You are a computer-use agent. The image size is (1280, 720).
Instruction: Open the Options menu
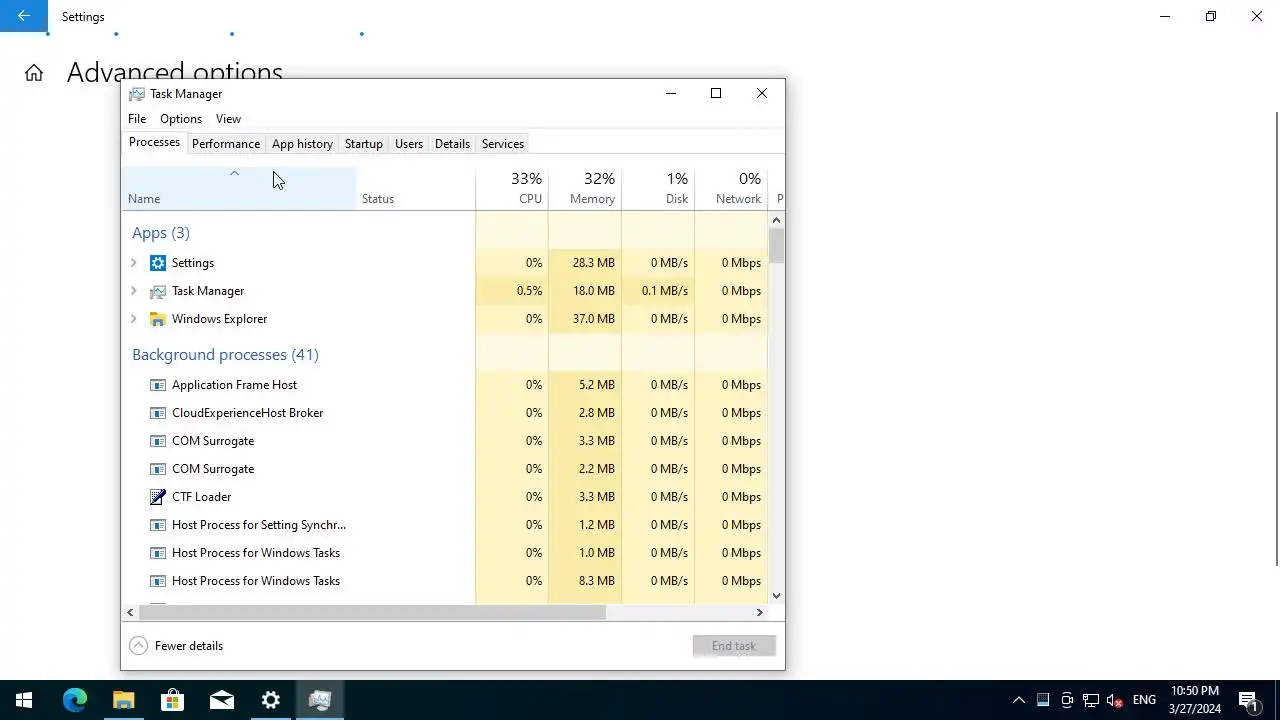point(181,119)
